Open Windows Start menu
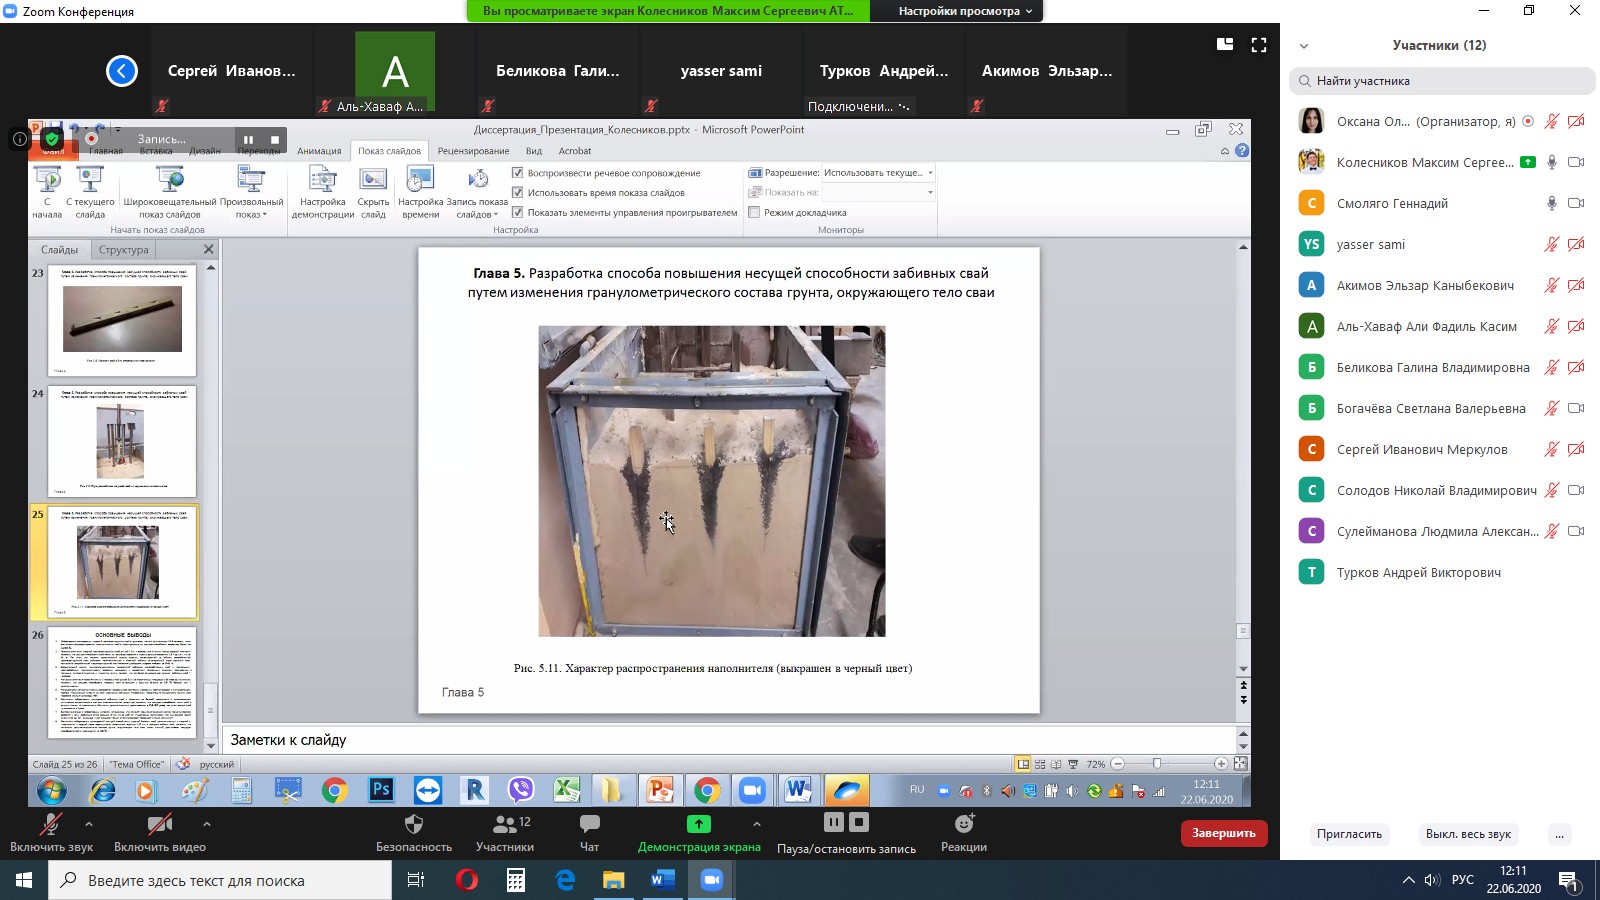The image size is (1600, 900). coord(24,880)
